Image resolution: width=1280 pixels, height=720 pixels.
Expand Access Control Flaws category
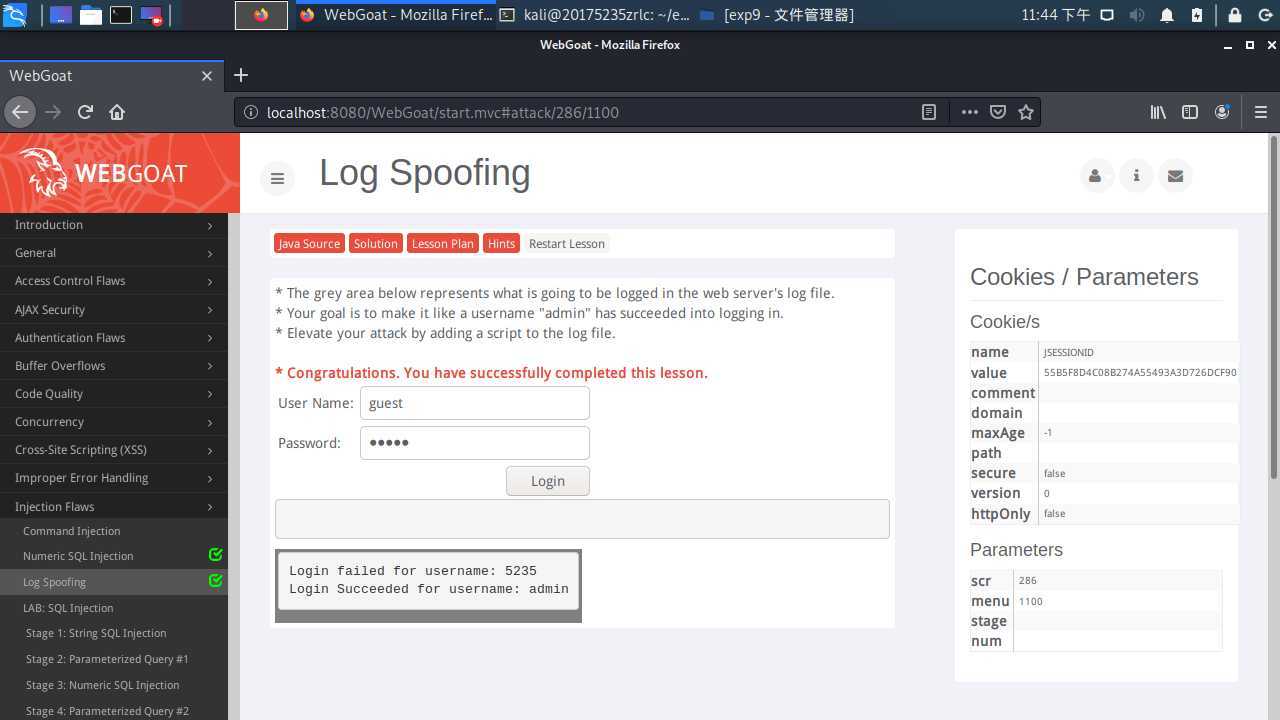[114, 281]
